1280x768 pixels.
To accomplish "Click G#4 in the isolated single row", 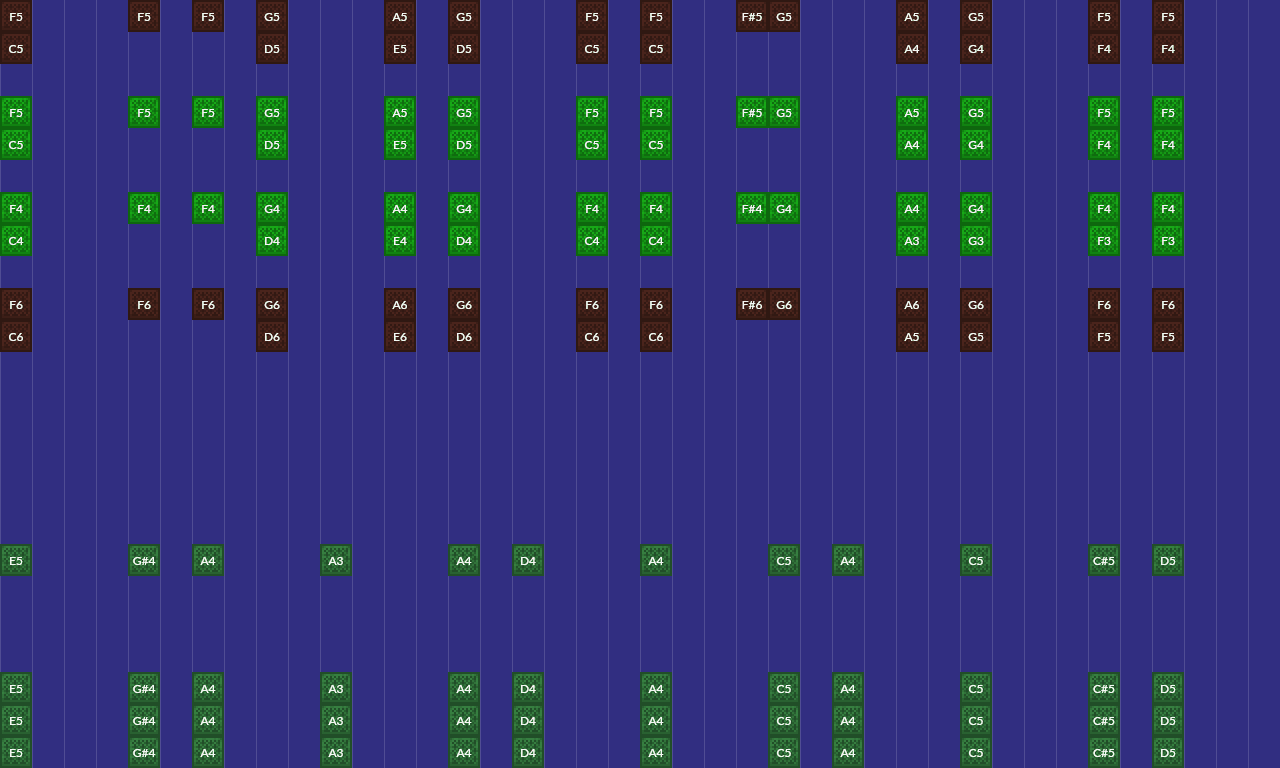I will point(144,560).
